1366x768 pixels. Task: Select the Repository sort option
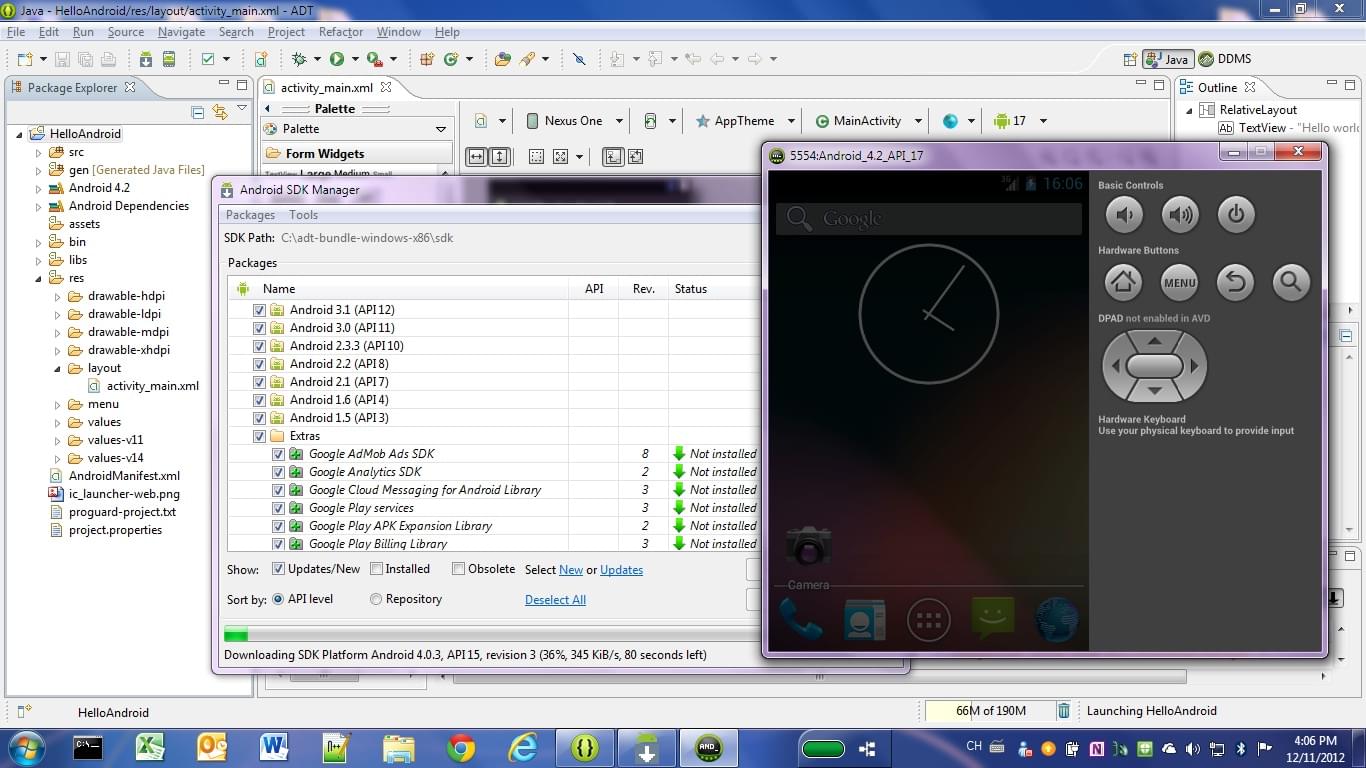point(376,599)
